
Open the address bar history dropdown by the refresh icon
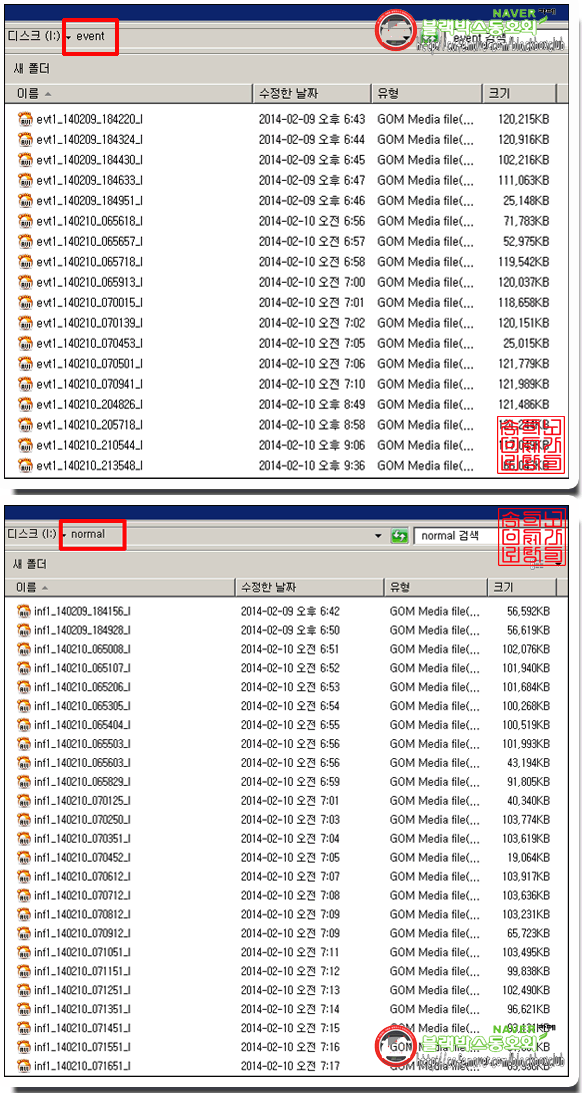click(x=378, y=535)
